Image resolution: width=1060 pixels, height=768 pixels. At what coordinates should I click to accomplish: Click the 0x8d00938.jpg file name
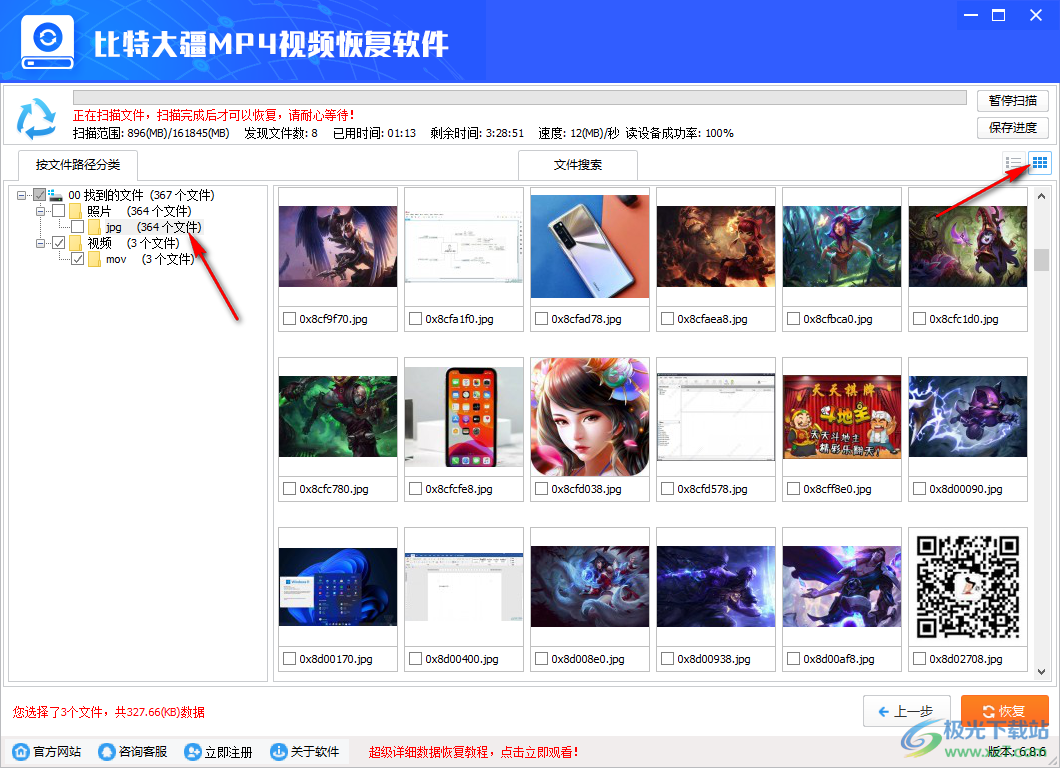(x=714, y=659)
